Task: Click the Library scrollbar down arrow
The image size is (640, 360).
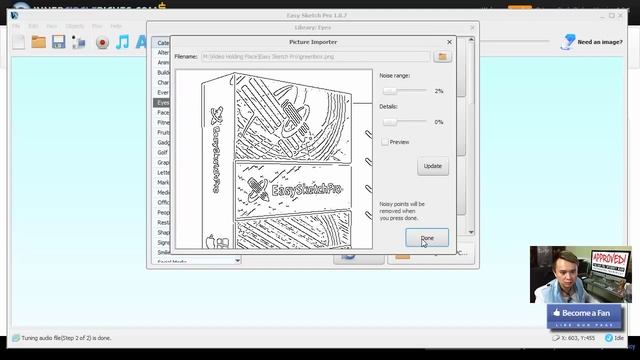Action: [471, 232]
